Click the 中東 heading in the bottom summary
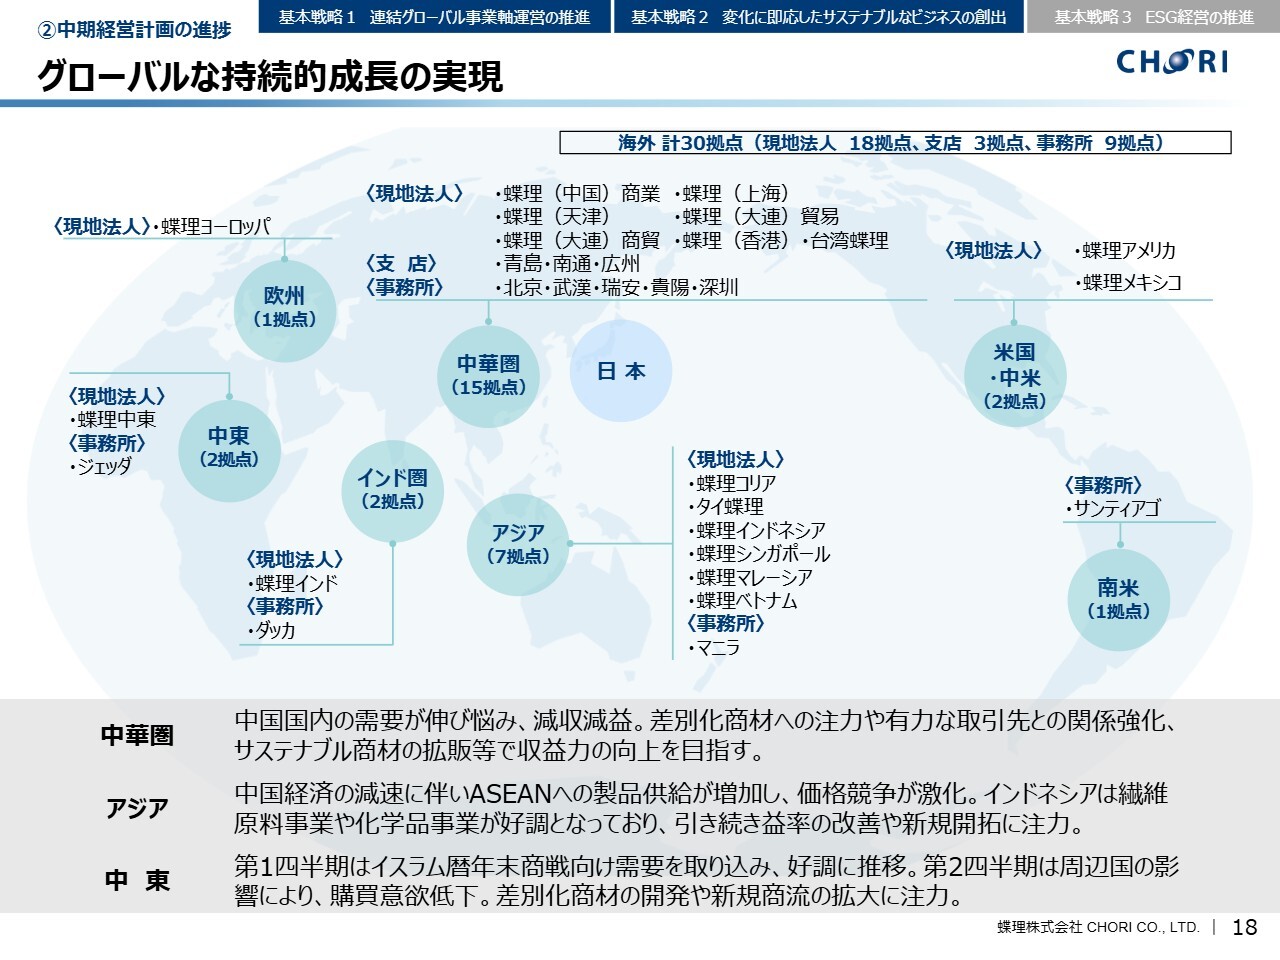Screen dimensions: 1280x960 pos(137,880)
